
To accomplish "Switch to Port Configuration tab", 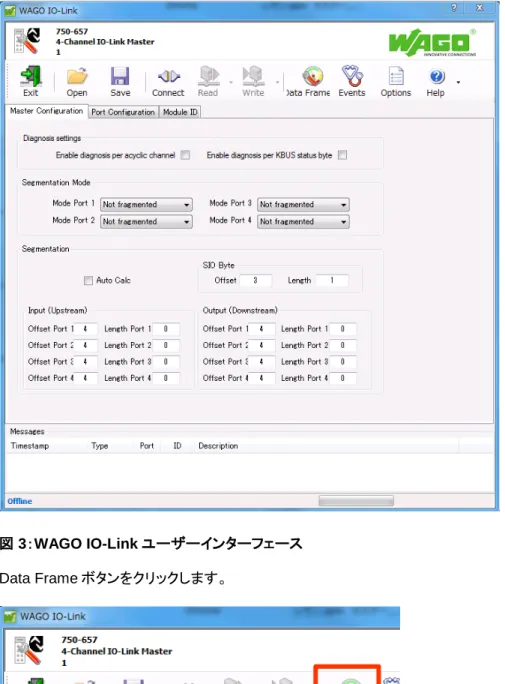I will (x=123, y=112).
